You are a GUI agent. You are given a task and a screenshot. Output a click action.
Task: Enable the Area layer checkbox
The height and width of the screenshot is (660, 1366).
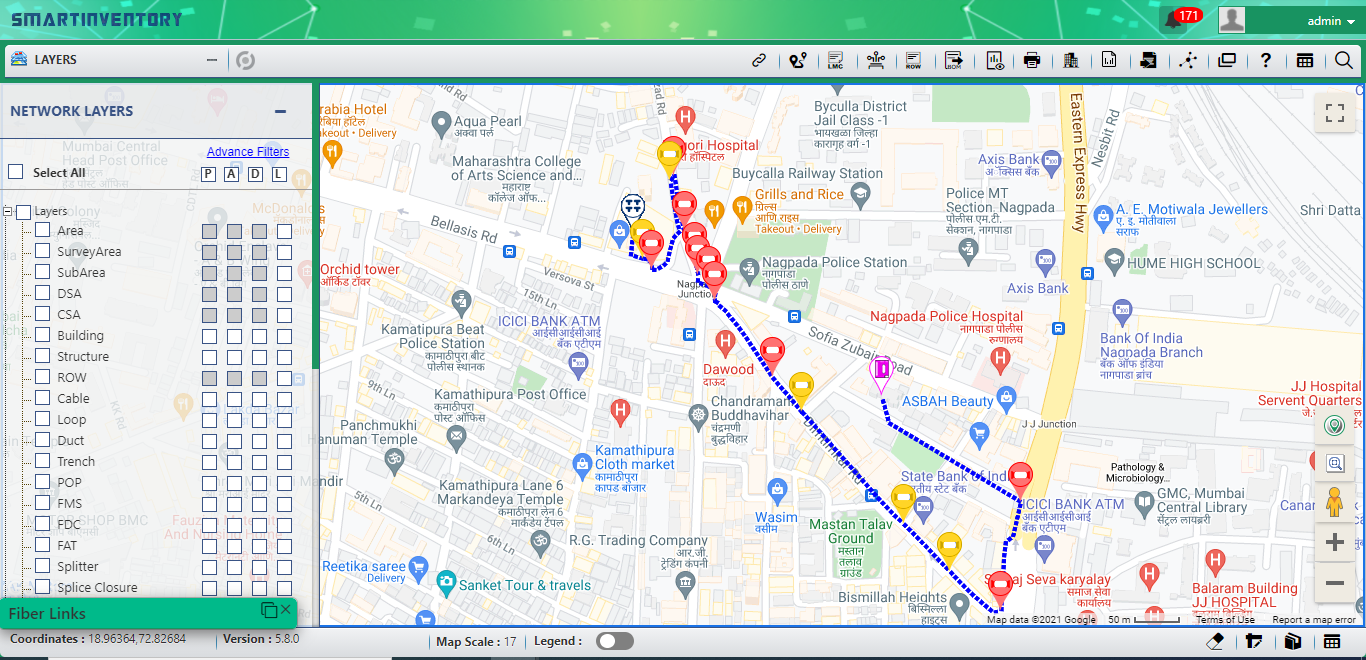click(42, 230)
